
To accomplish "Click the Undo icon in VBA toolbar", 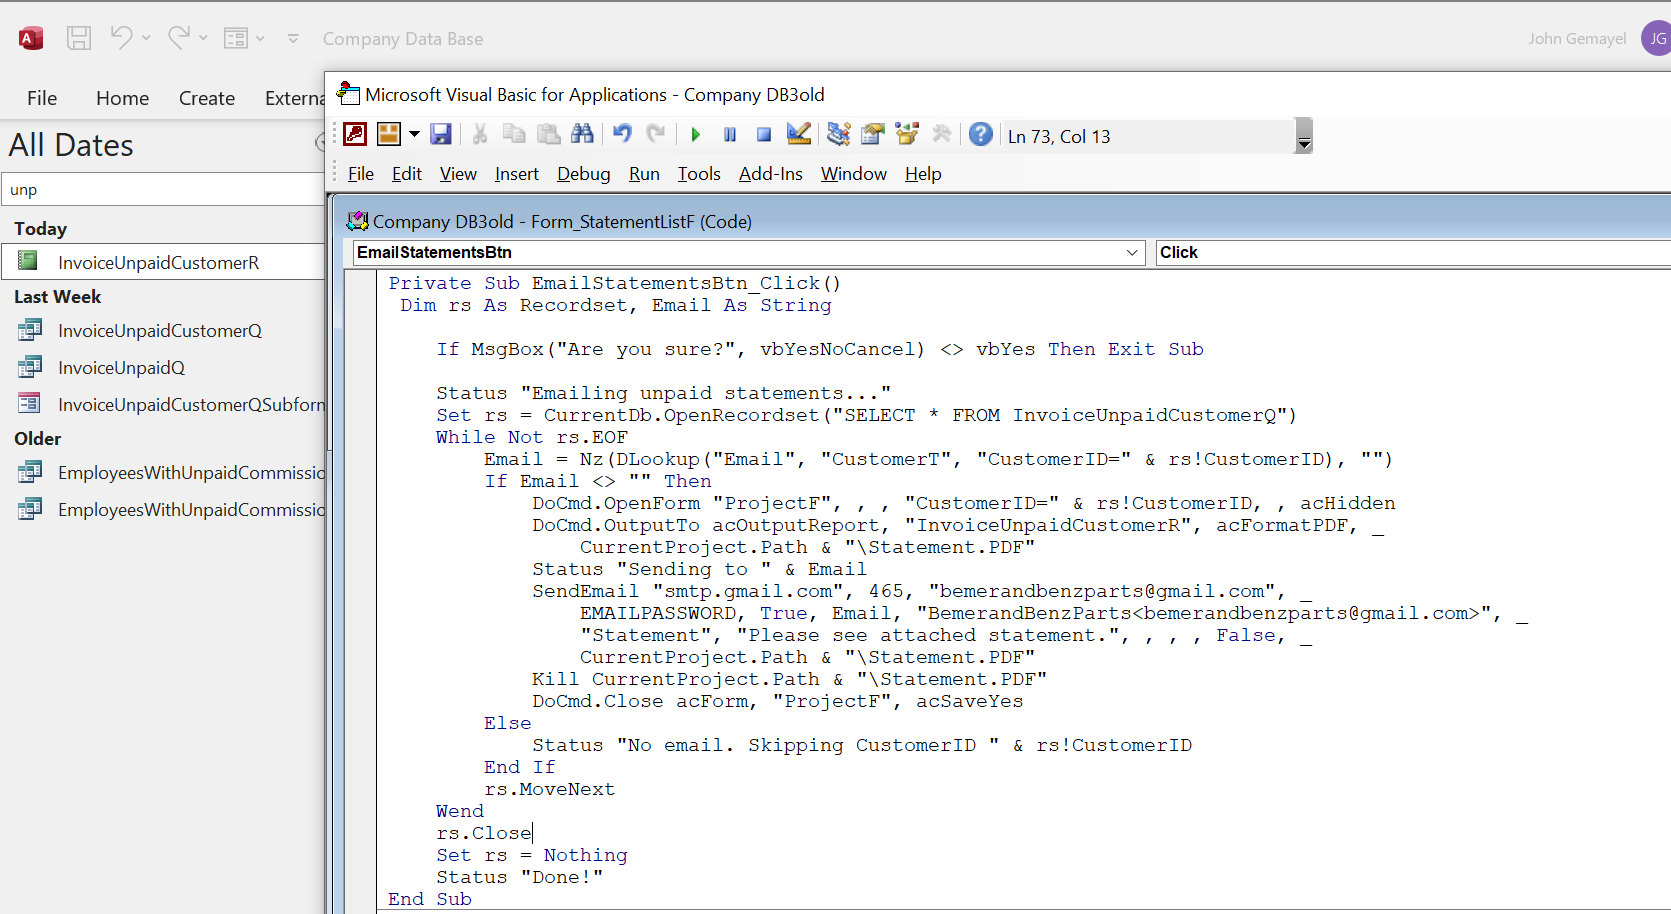I will coord(622,134).
